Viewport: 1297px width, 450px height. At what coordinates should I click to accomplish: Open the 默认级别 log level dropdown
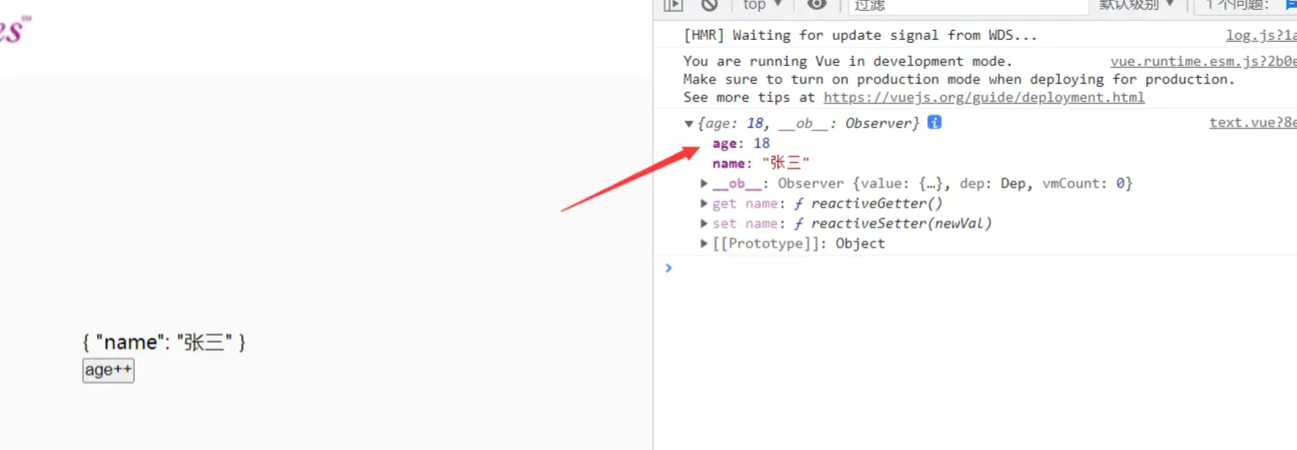[1137, 5]
